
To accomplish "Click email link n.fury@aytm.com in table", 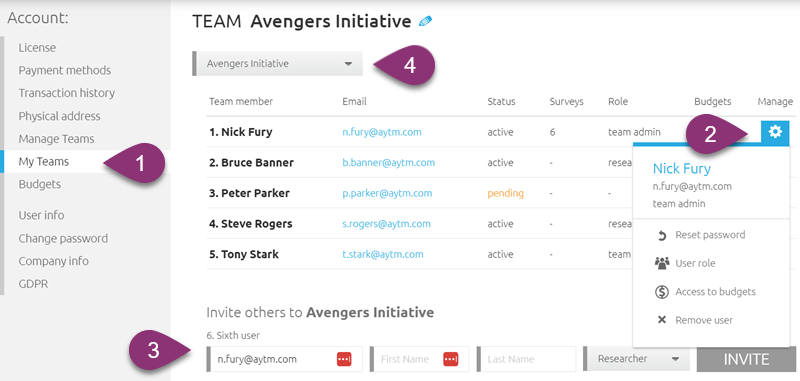I will coord(382,132).
